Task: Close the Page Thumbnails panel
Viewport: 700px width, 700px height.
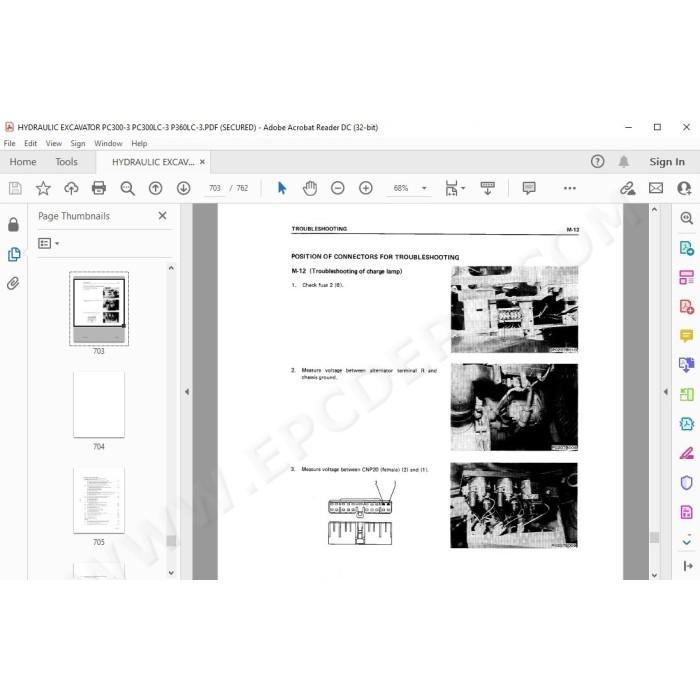Action: pos(162,216)
